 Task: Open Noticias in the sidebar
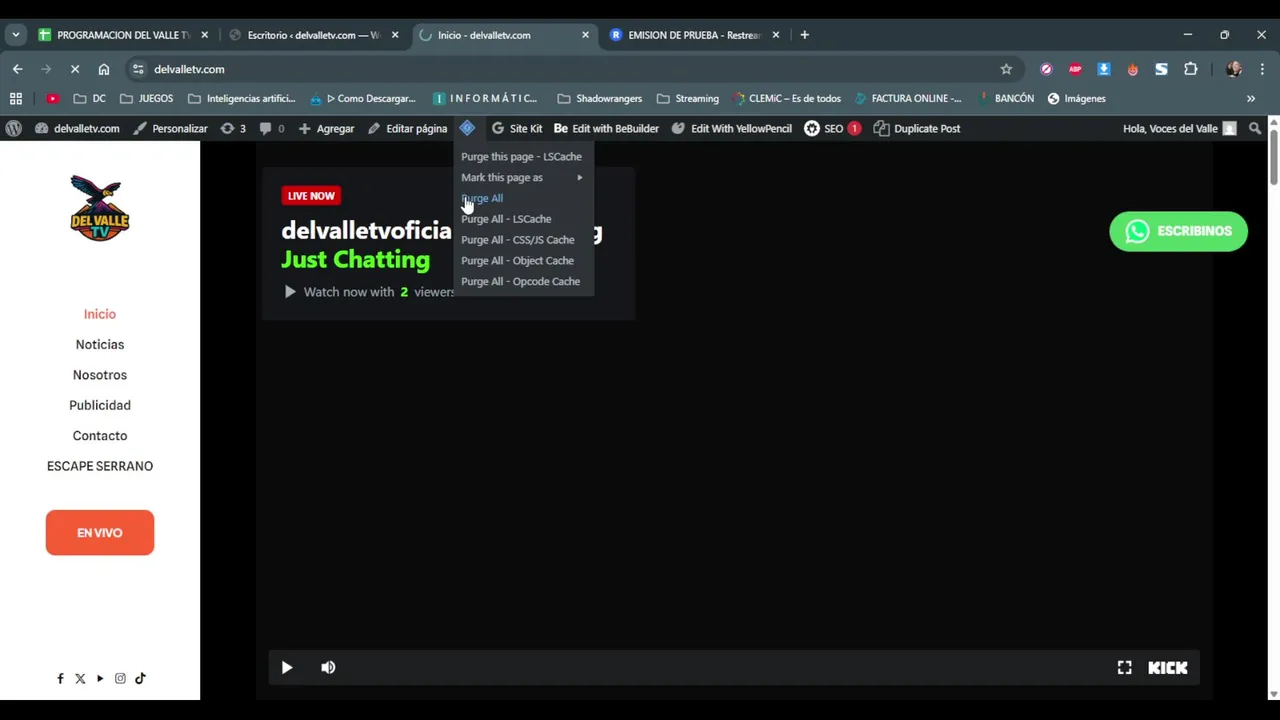click(x=100, y=344)
